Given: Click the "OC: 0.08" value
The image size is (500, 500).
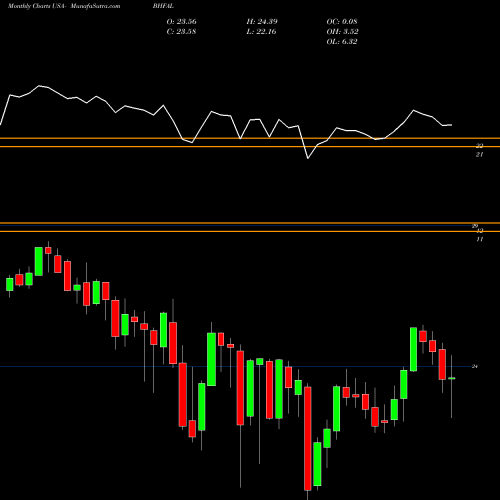Looking at the screenshot, I should (342, 22).
